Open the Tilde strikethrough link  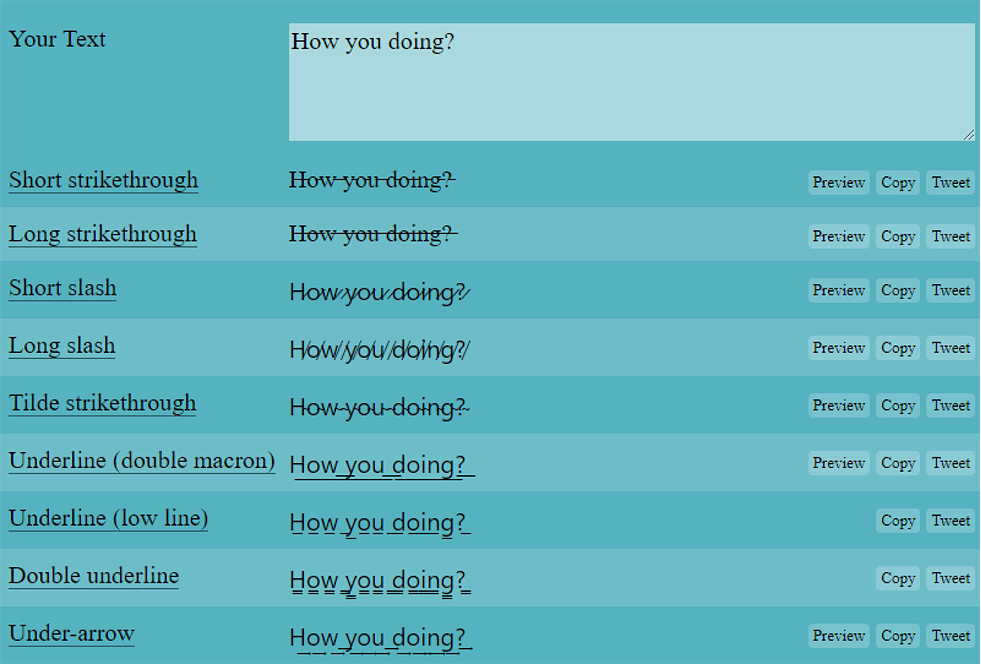(x=102, y=403)
